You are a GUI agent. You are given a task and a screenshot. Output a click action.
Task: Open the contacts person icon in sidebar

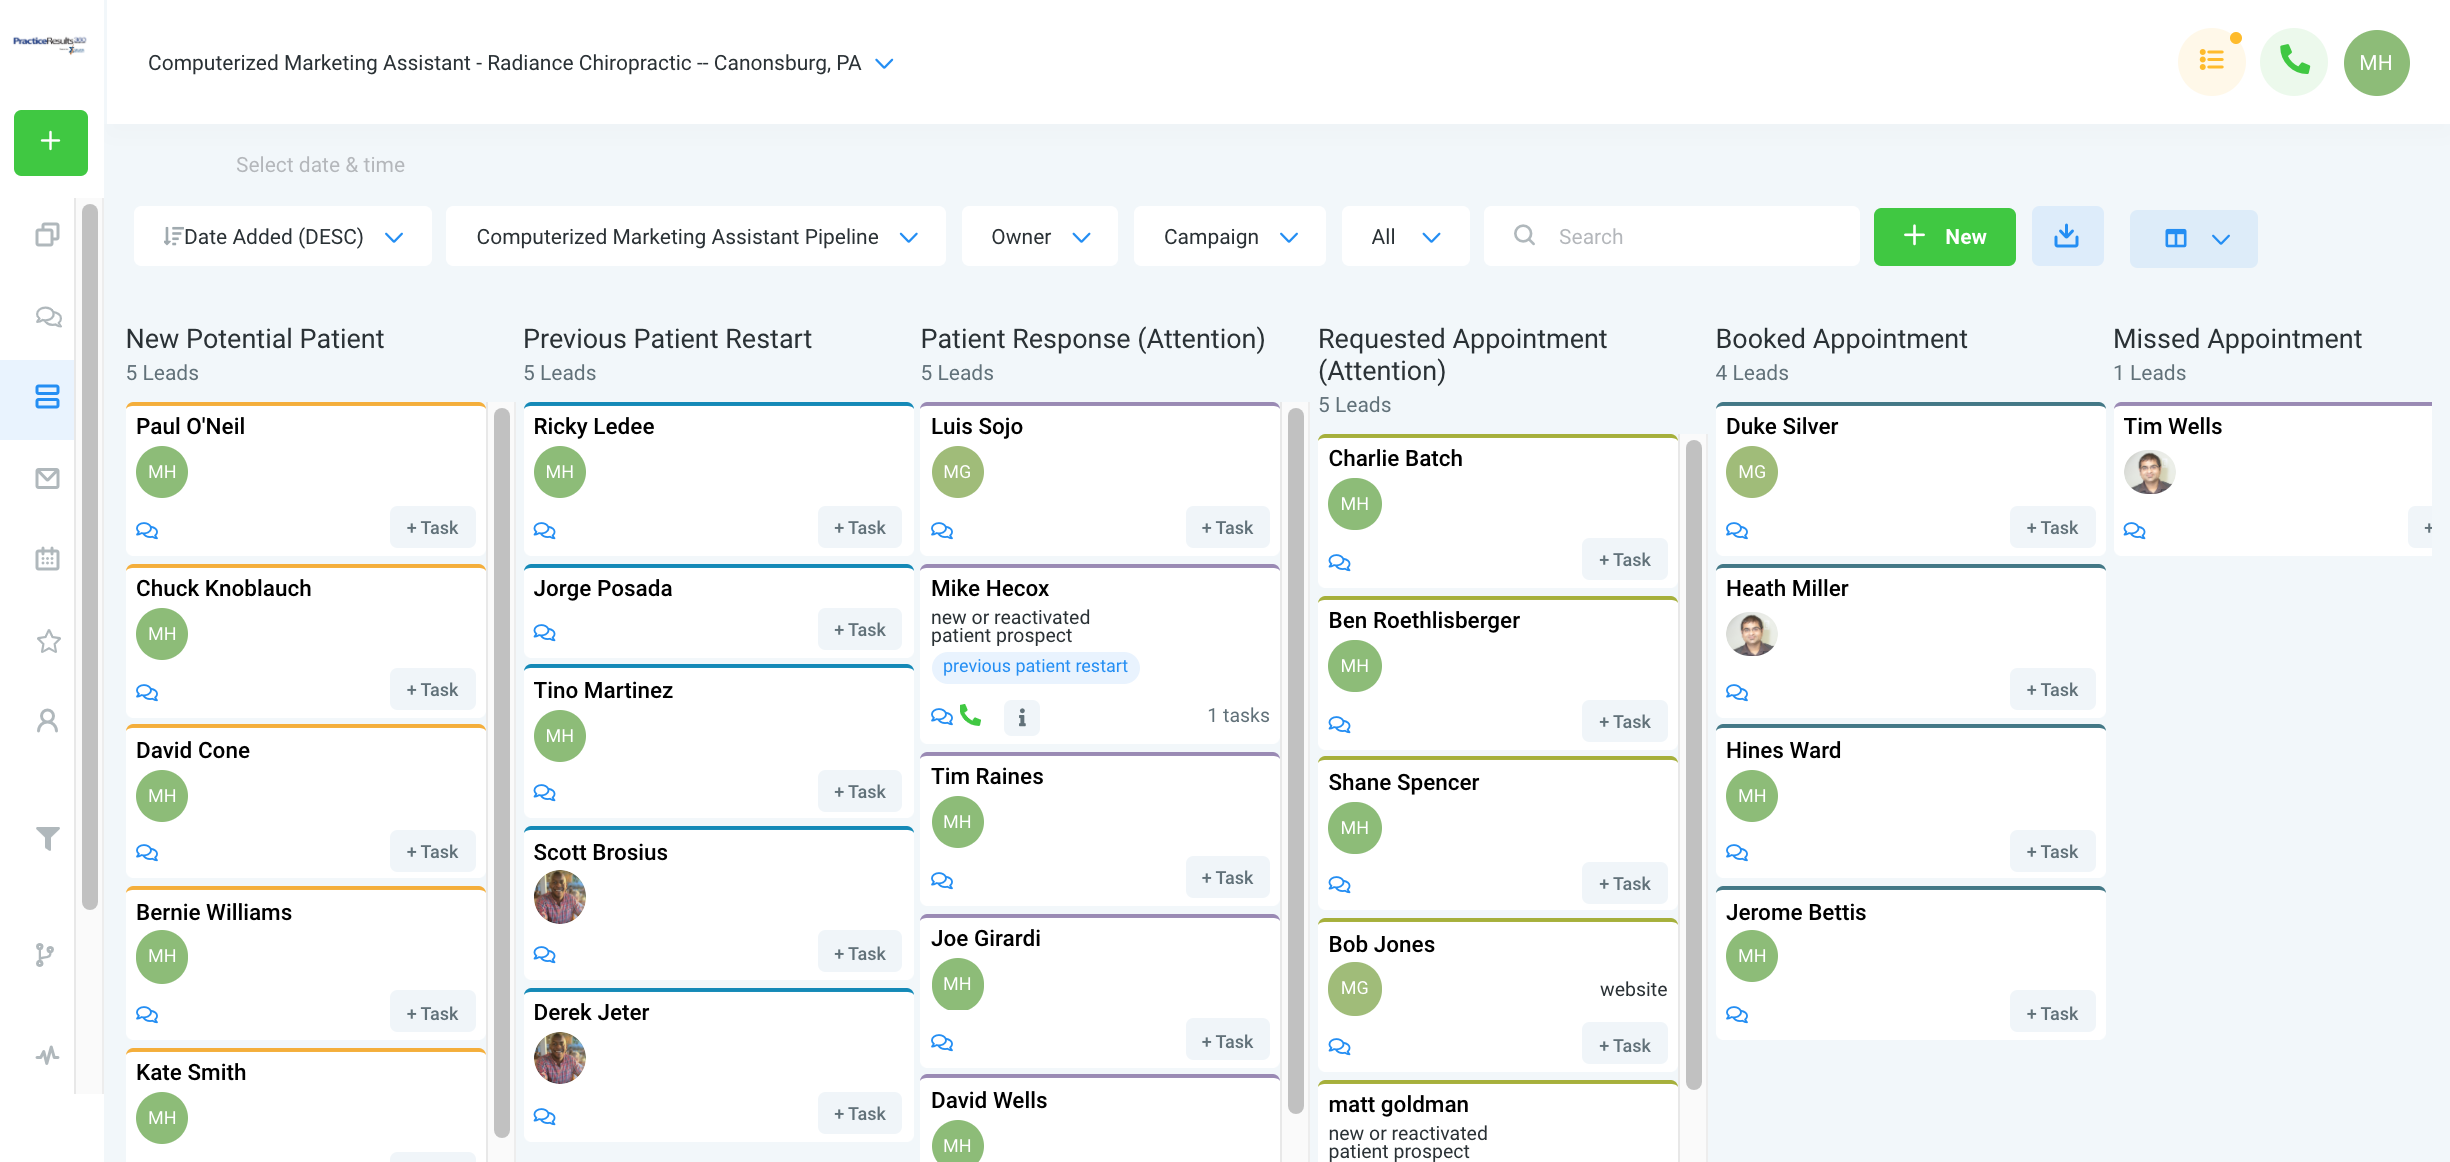pyautogui.click(x=47, y=720)
